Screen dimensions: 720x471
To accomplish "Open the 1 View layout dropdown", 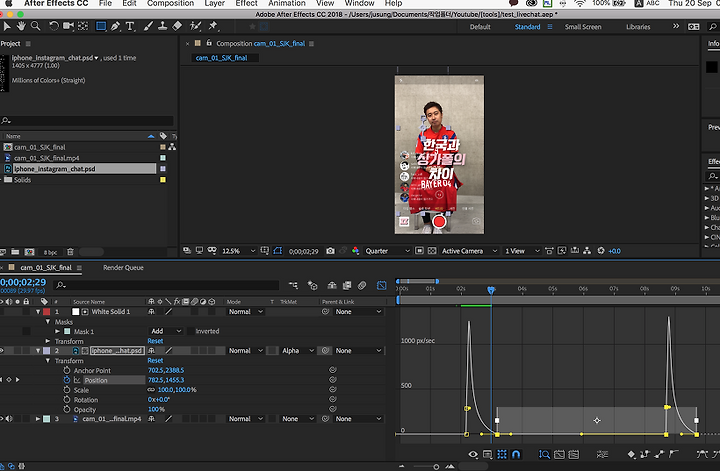I will [523, 251].
